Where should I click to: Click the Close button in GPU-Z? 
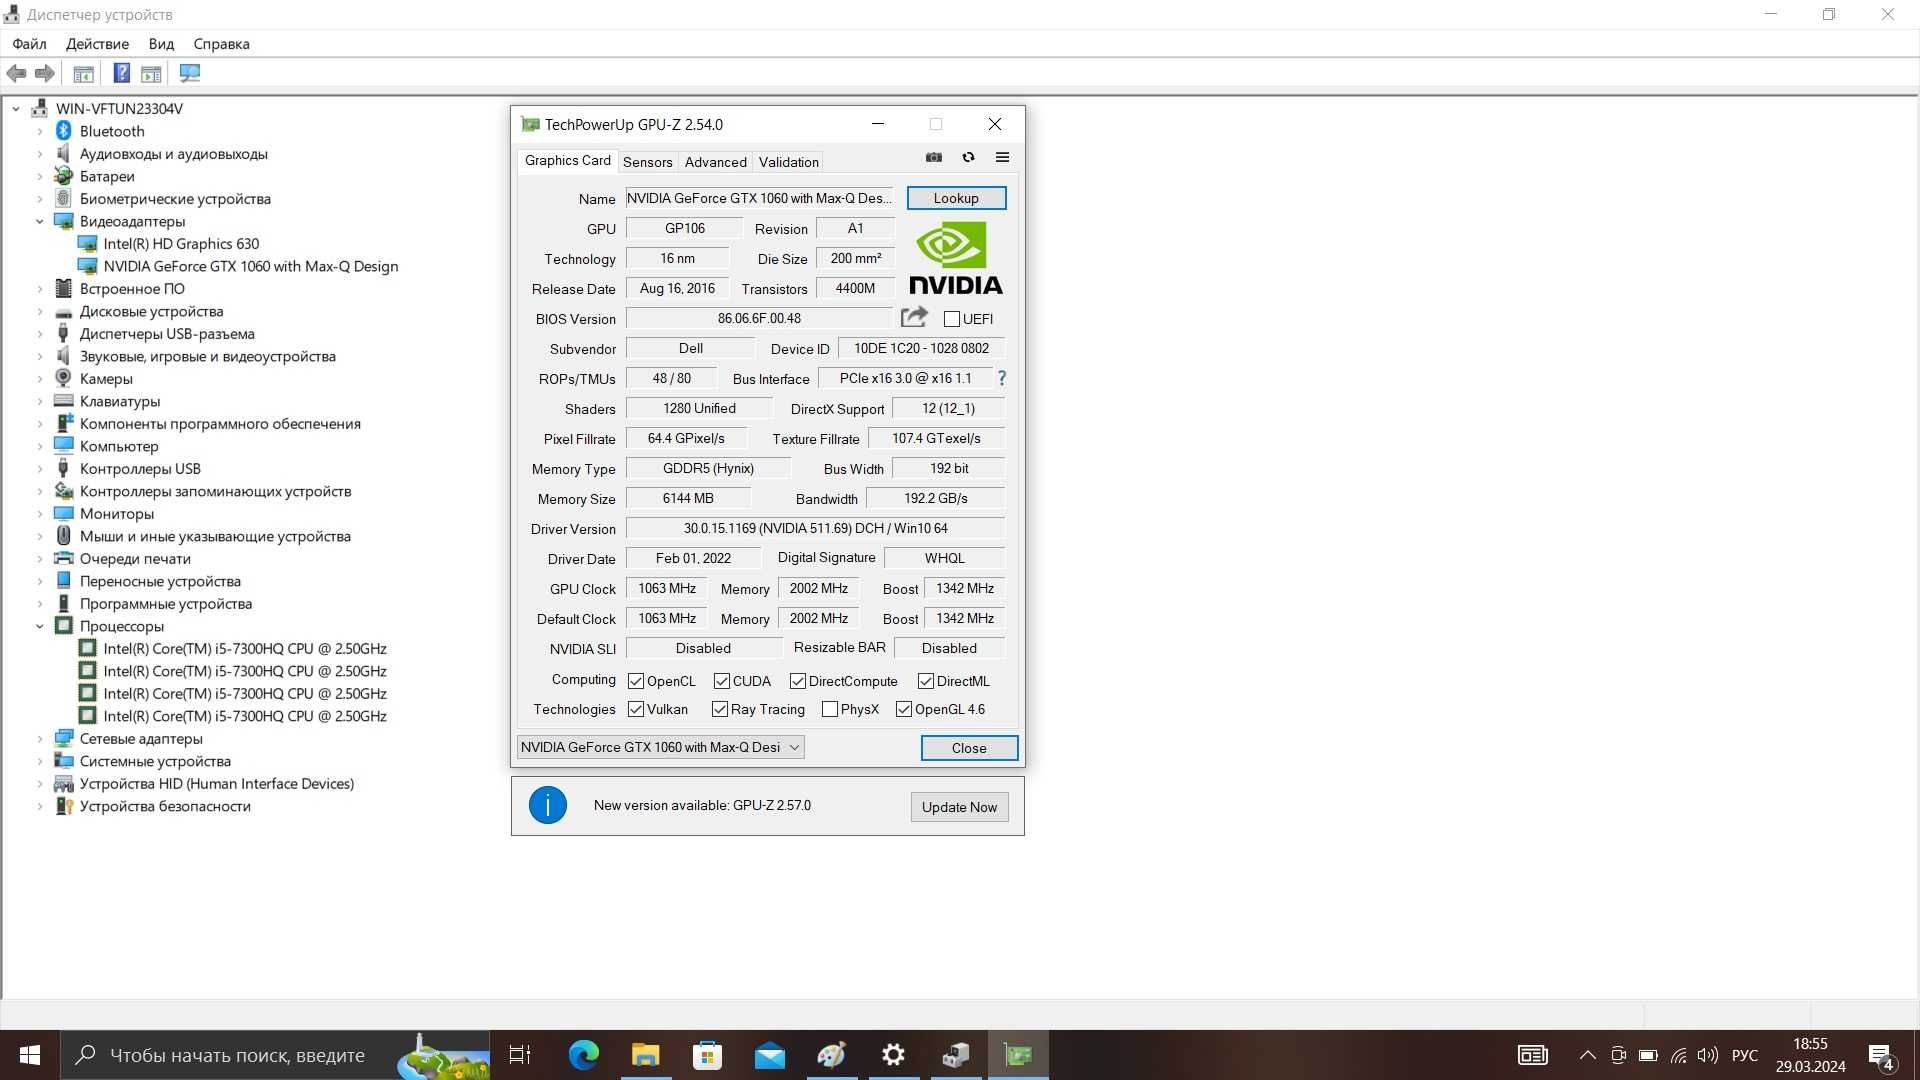[x=969, y=748]
